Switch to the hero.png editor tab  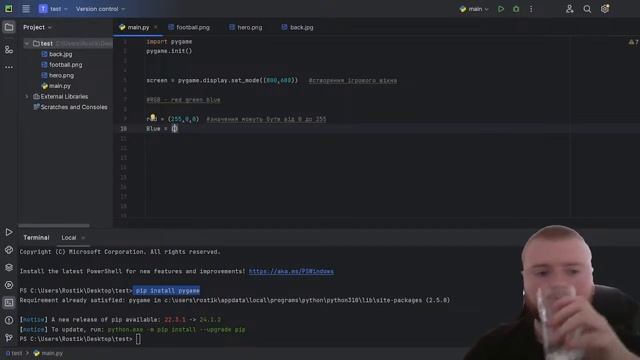click(246, 27)
